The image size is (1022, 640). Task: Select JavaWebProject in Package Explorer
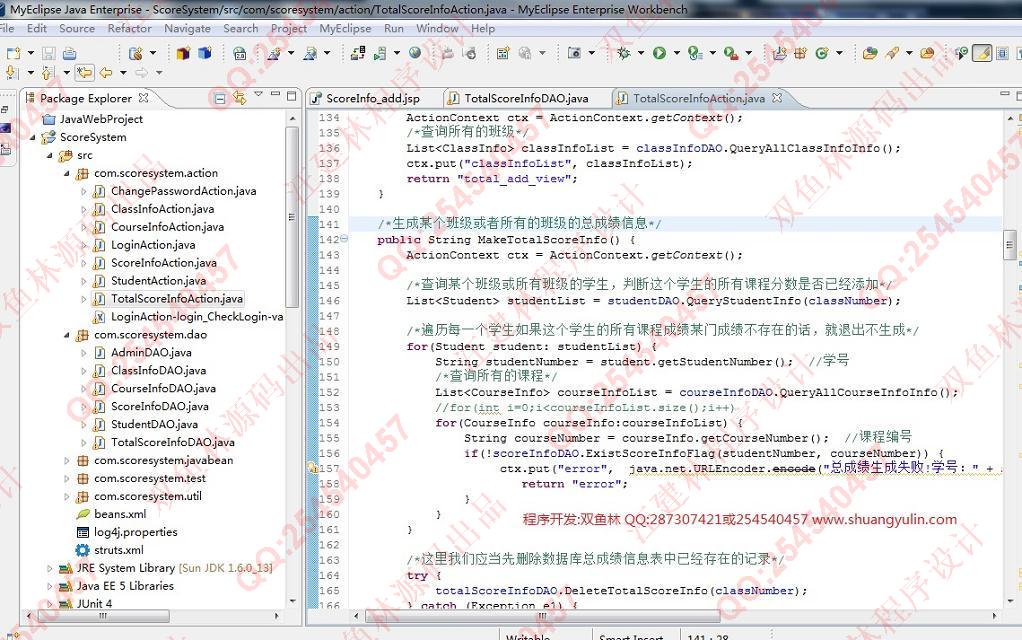tap(100, 119)
